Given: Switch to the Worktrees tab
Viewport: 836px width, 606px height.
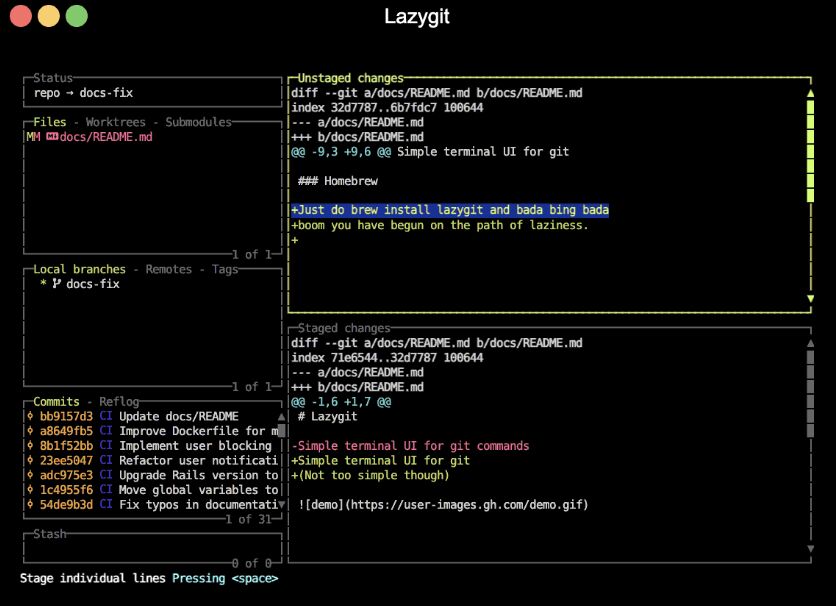Looking at the screenshot, I should (x=116, y=122).
